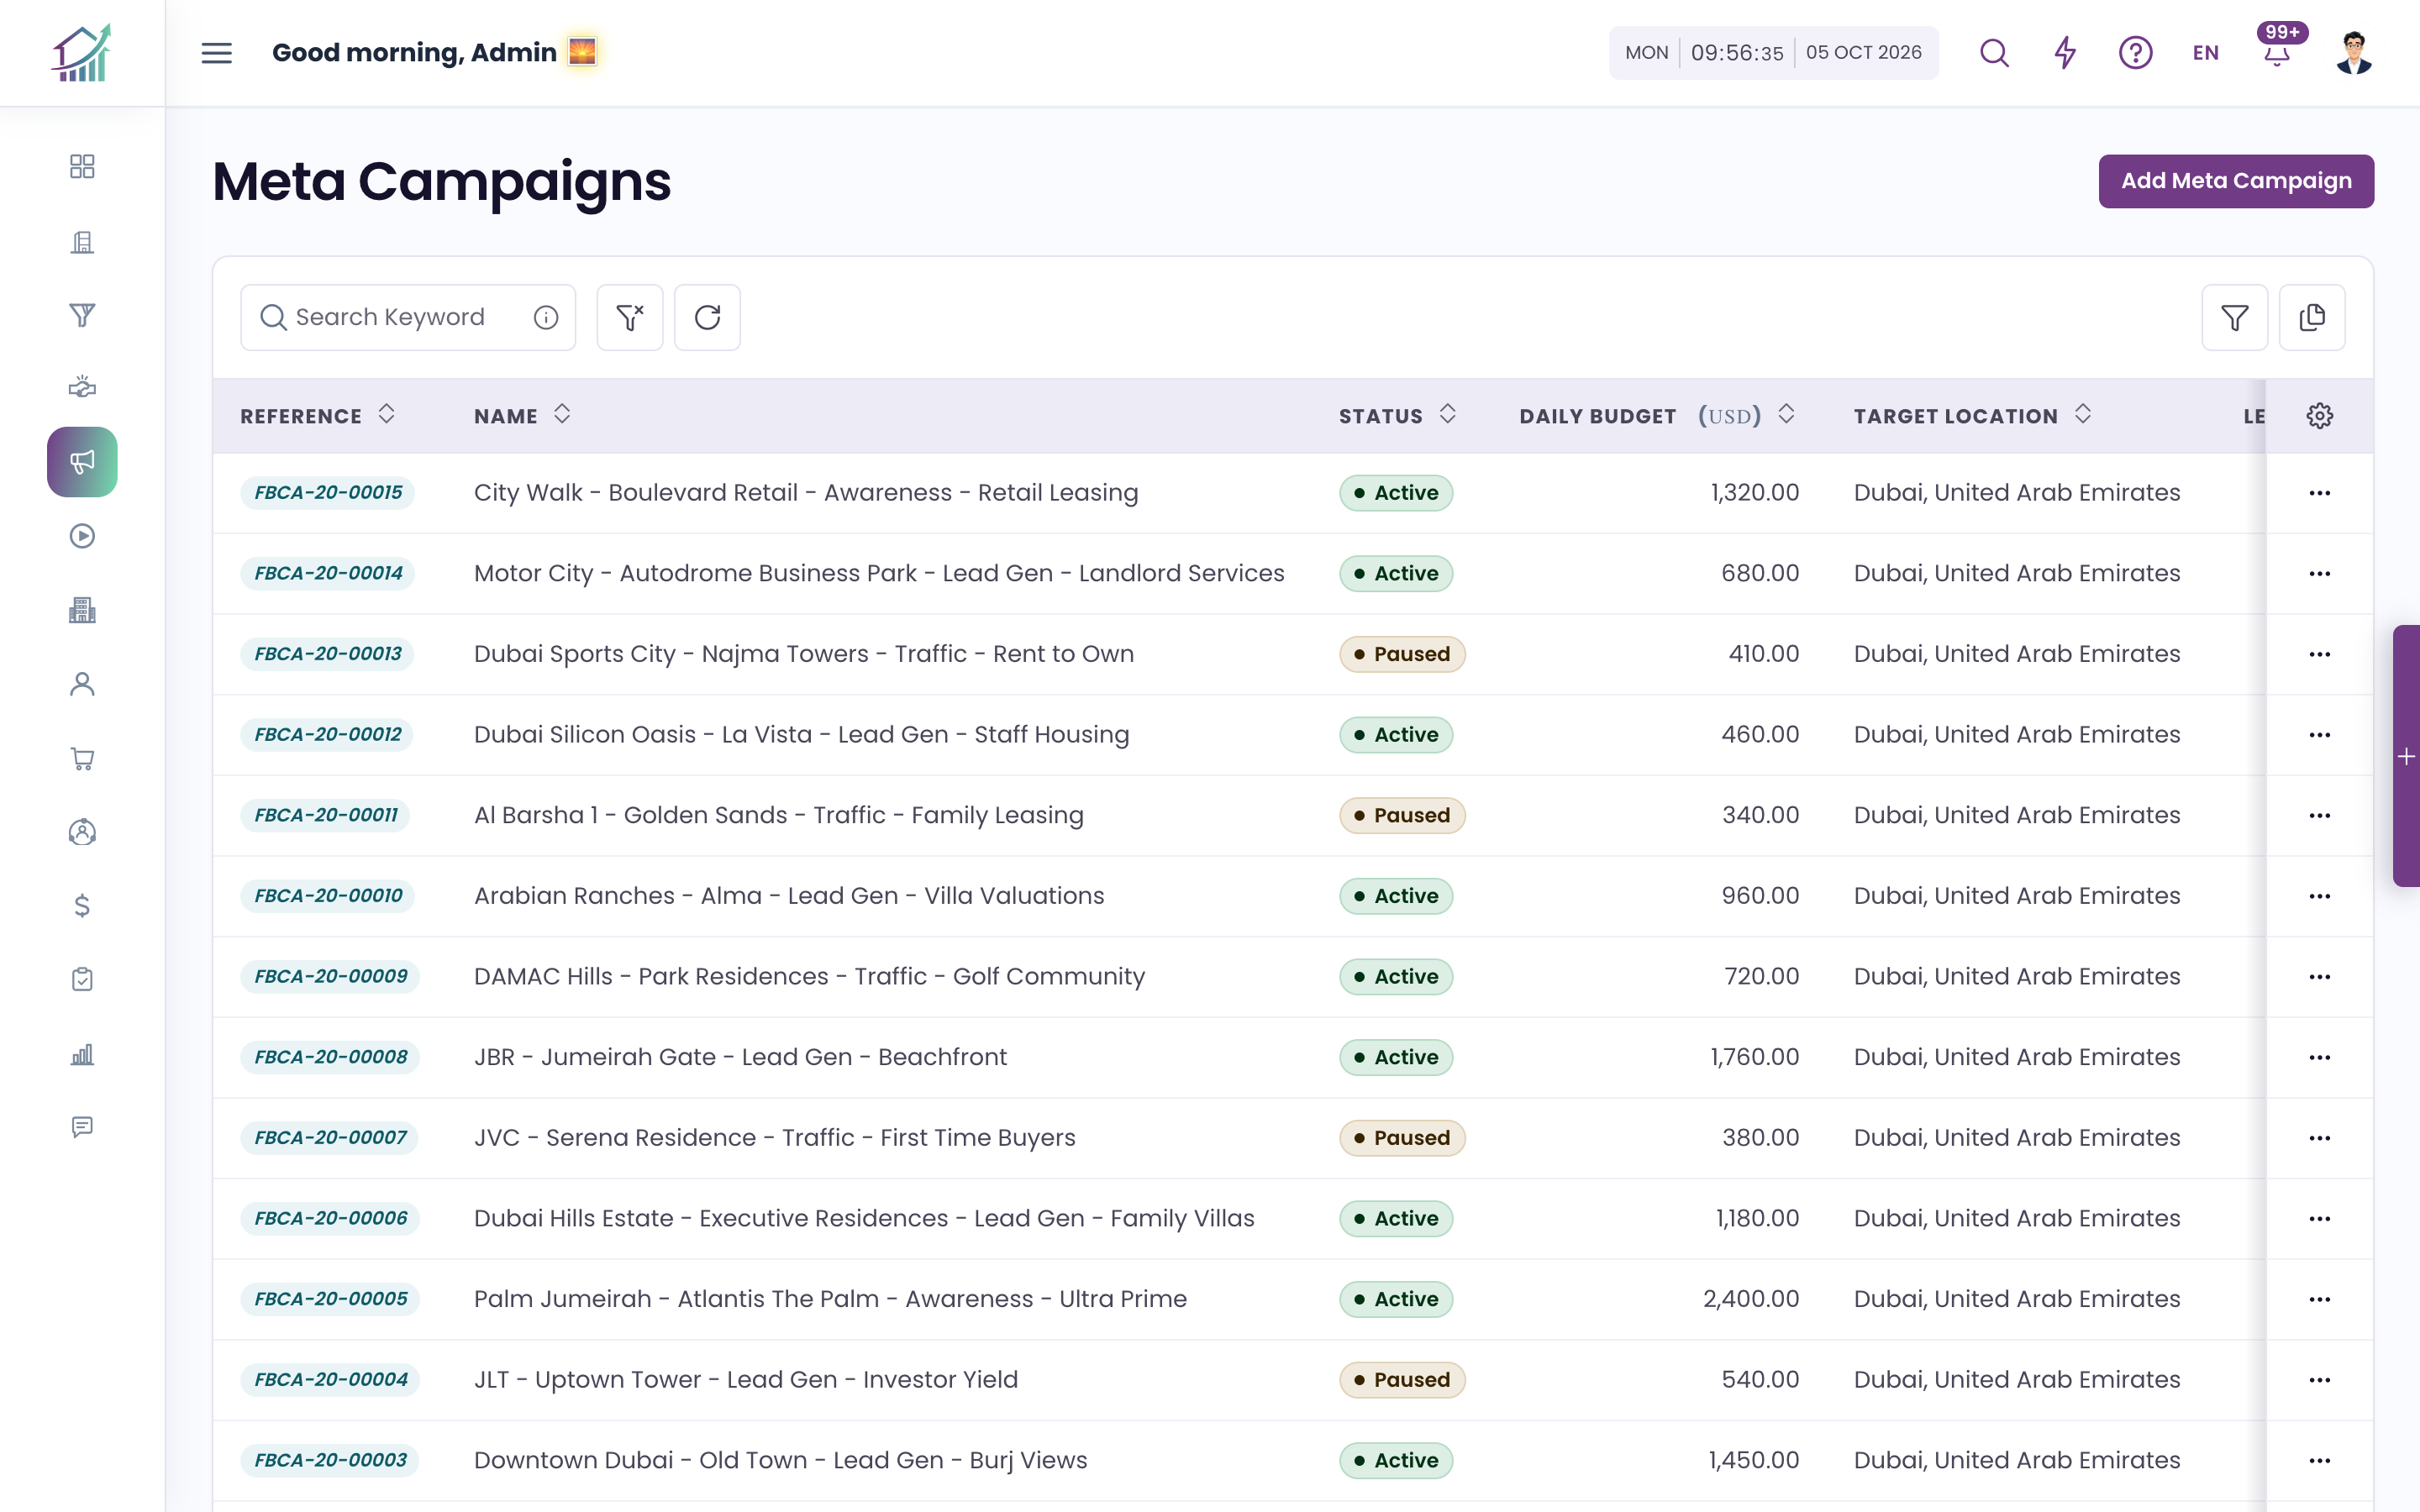Screen dimensions: 2420x1512
Task: Open the shopping cart sidebar icon
Action: (82, 758)
